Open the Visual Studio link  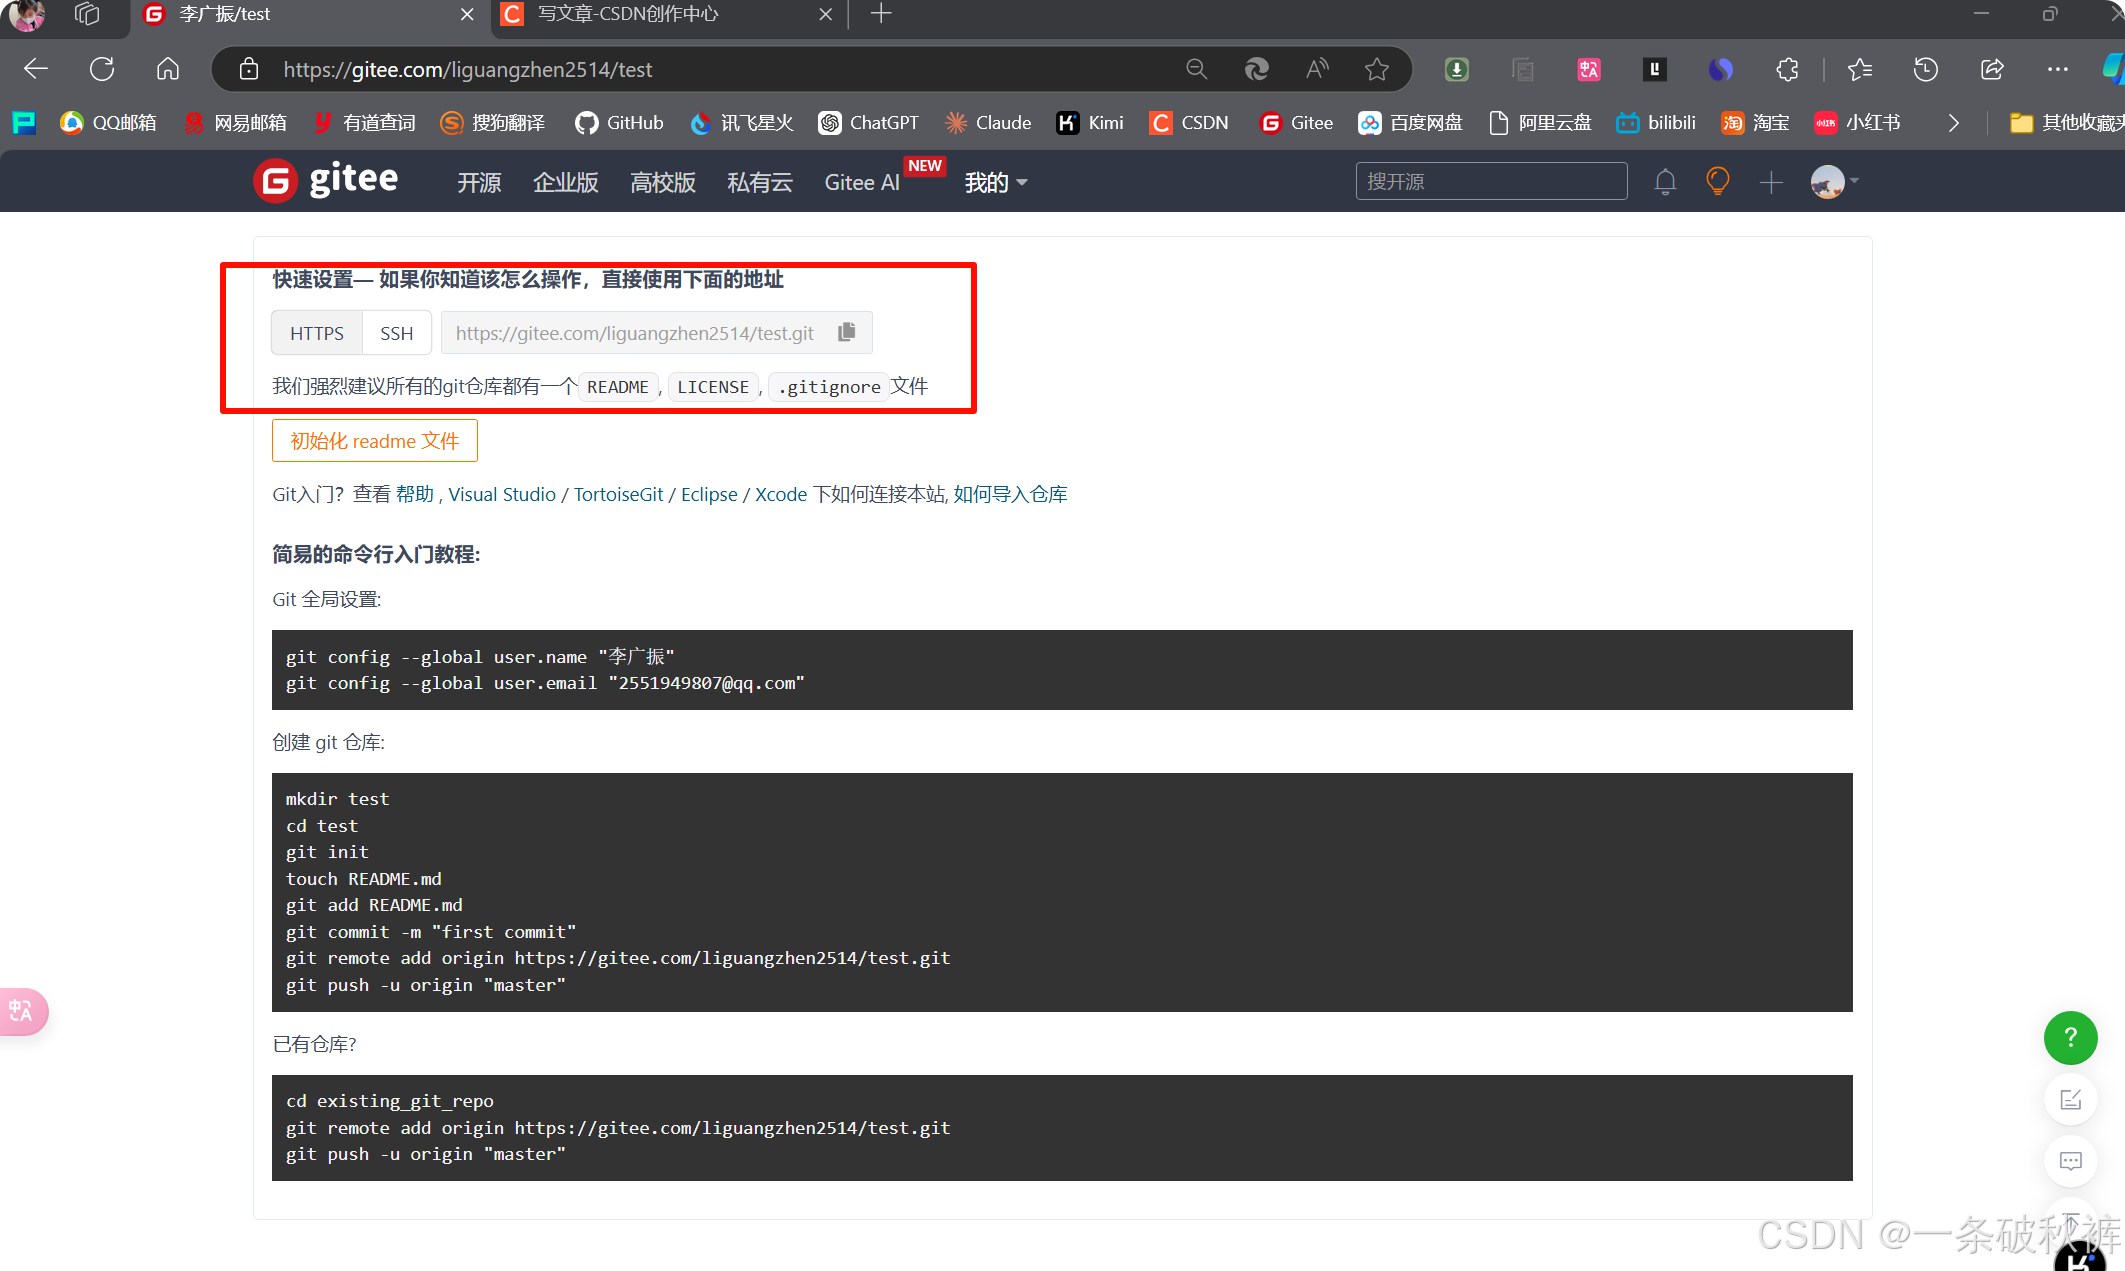click(502, 494)
